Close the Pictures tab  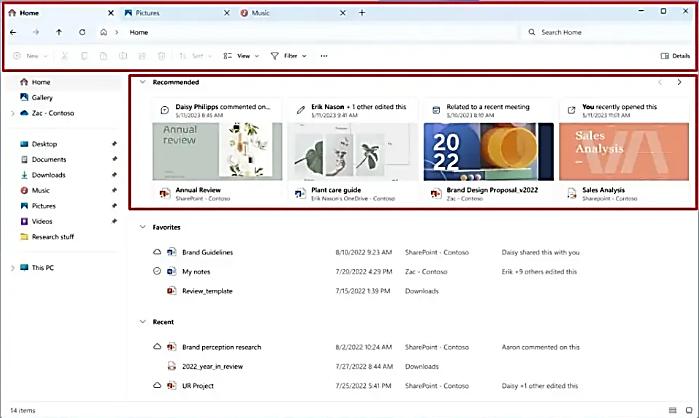[x=226, y=13]
